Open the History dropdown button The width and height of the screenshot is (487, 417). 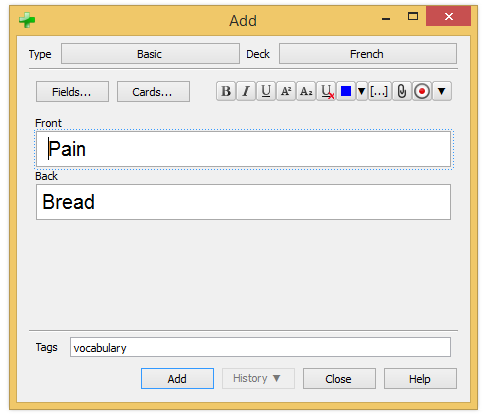[x=258, y=378]
